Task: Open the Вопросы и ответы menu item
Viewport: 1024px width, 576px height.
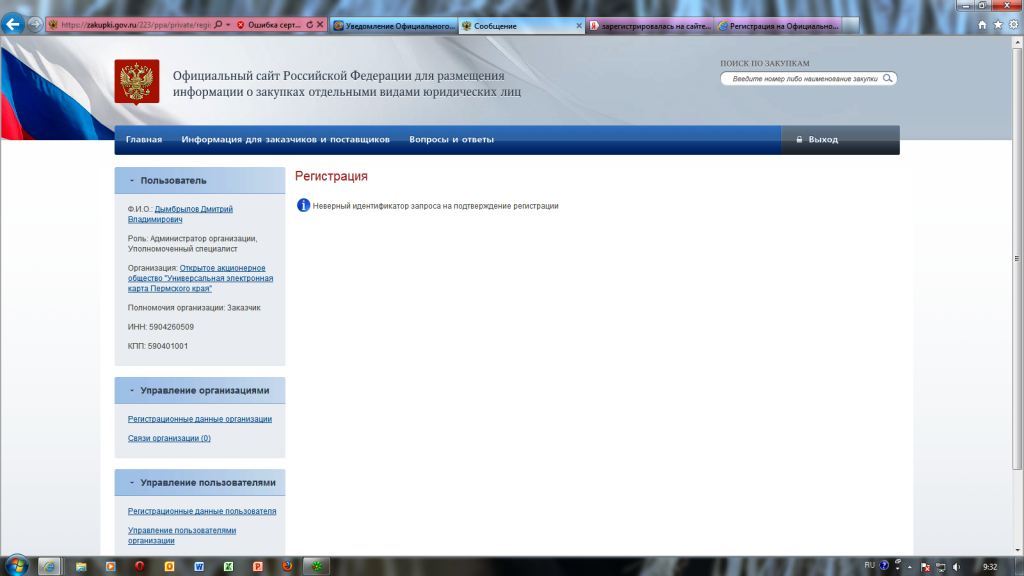Action: coord(451,140)
